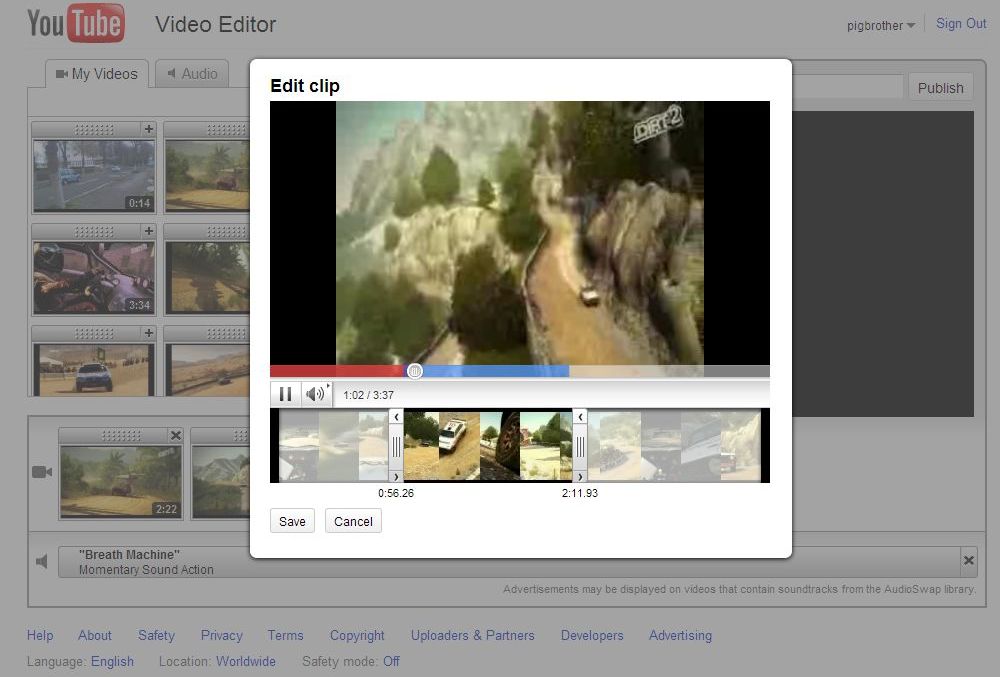Save the edited clip
The image size is (1000, 677).
[292, 521]
